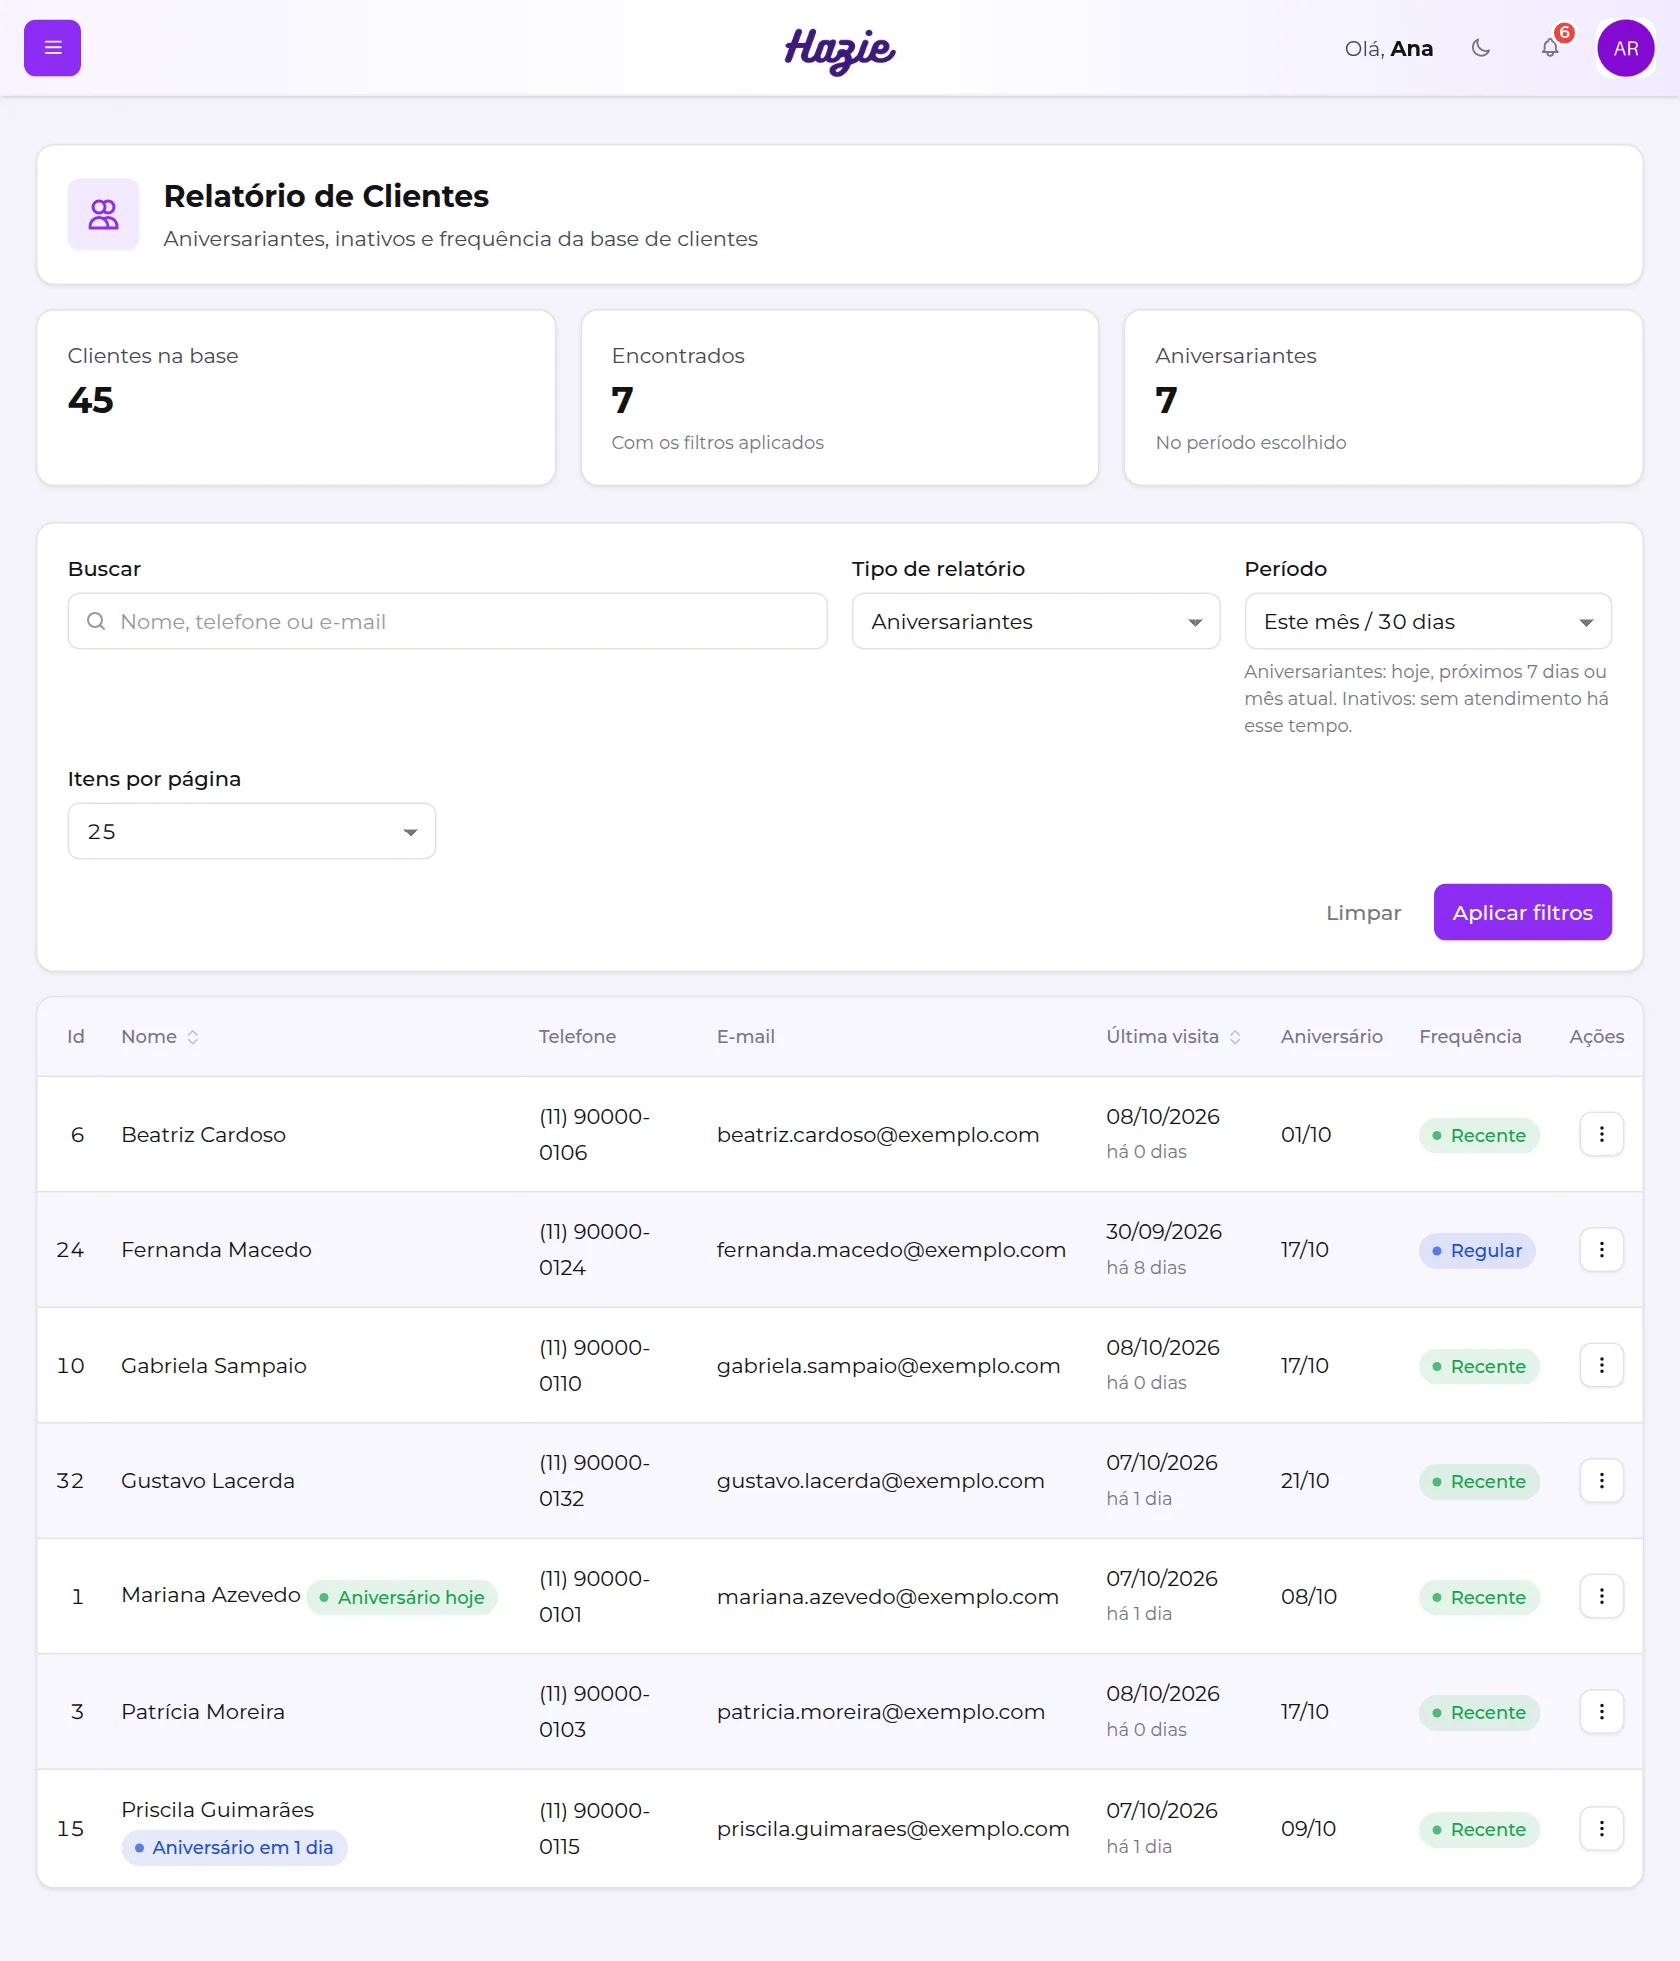
Task: Open the Itens por página dropdown
Action: tap(251, 831)
